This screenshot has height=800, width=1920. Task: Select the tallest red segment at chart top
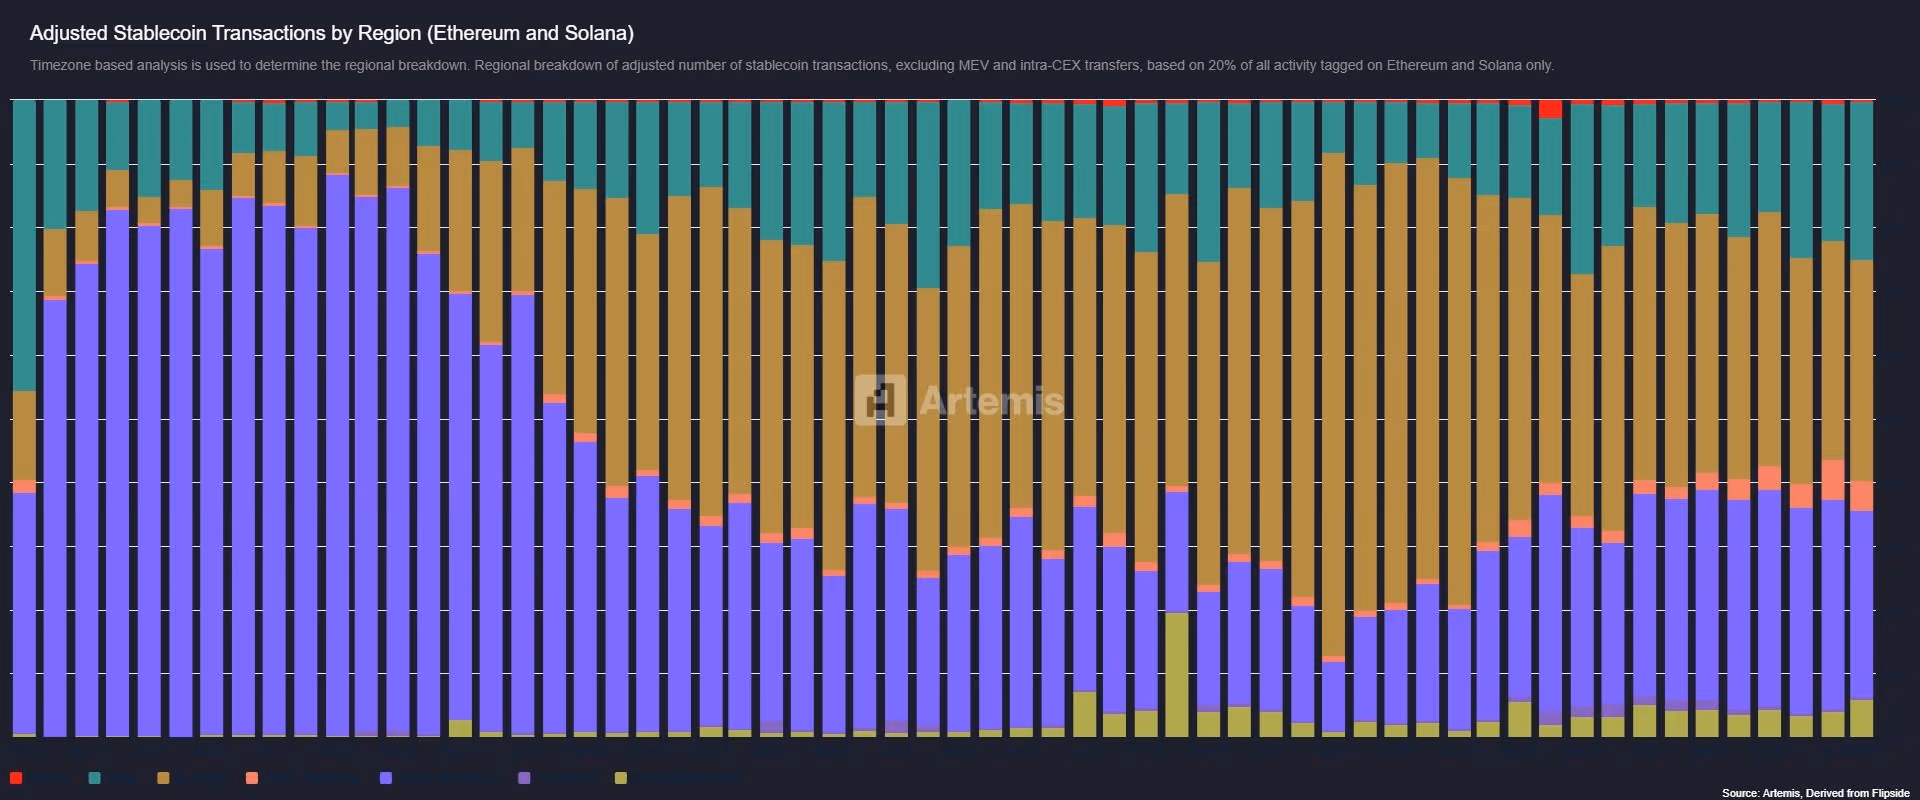[1550, 109]
